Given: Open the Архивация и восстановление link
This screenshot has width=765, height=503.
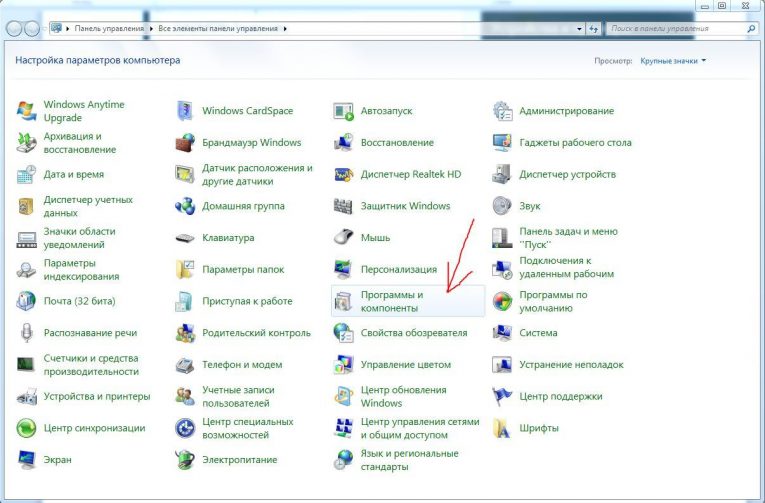Looking at the screenshot, I should pos(80,143).
